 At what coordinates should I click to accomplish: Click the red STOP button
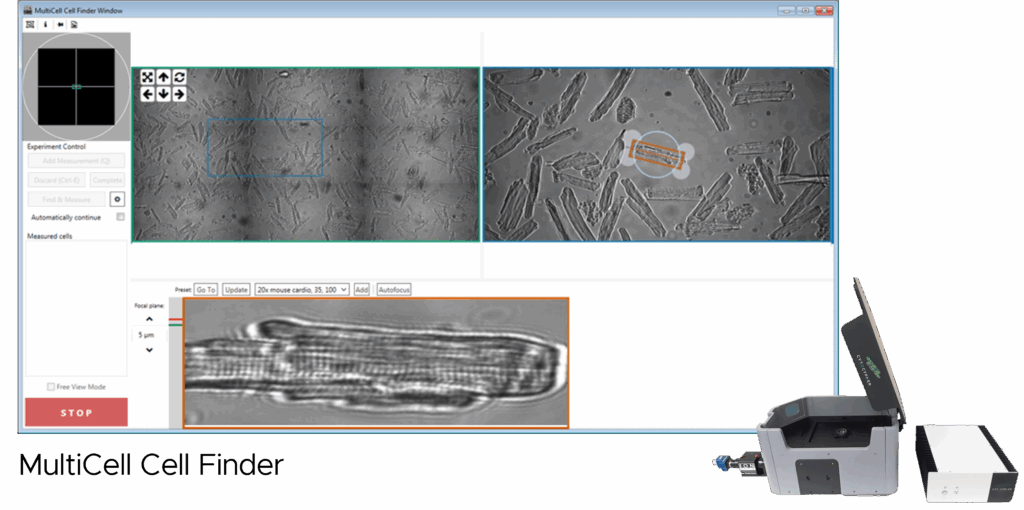tap(76, 412)
